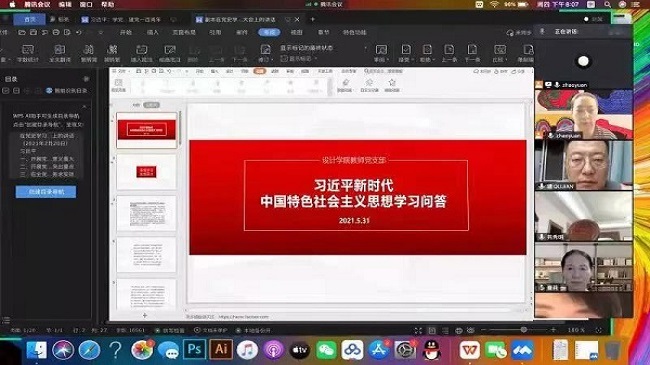Viewport: 650px width, 365px height.
Task: Click the blue 创建目录导航 button
Action: tap(46, 192)
